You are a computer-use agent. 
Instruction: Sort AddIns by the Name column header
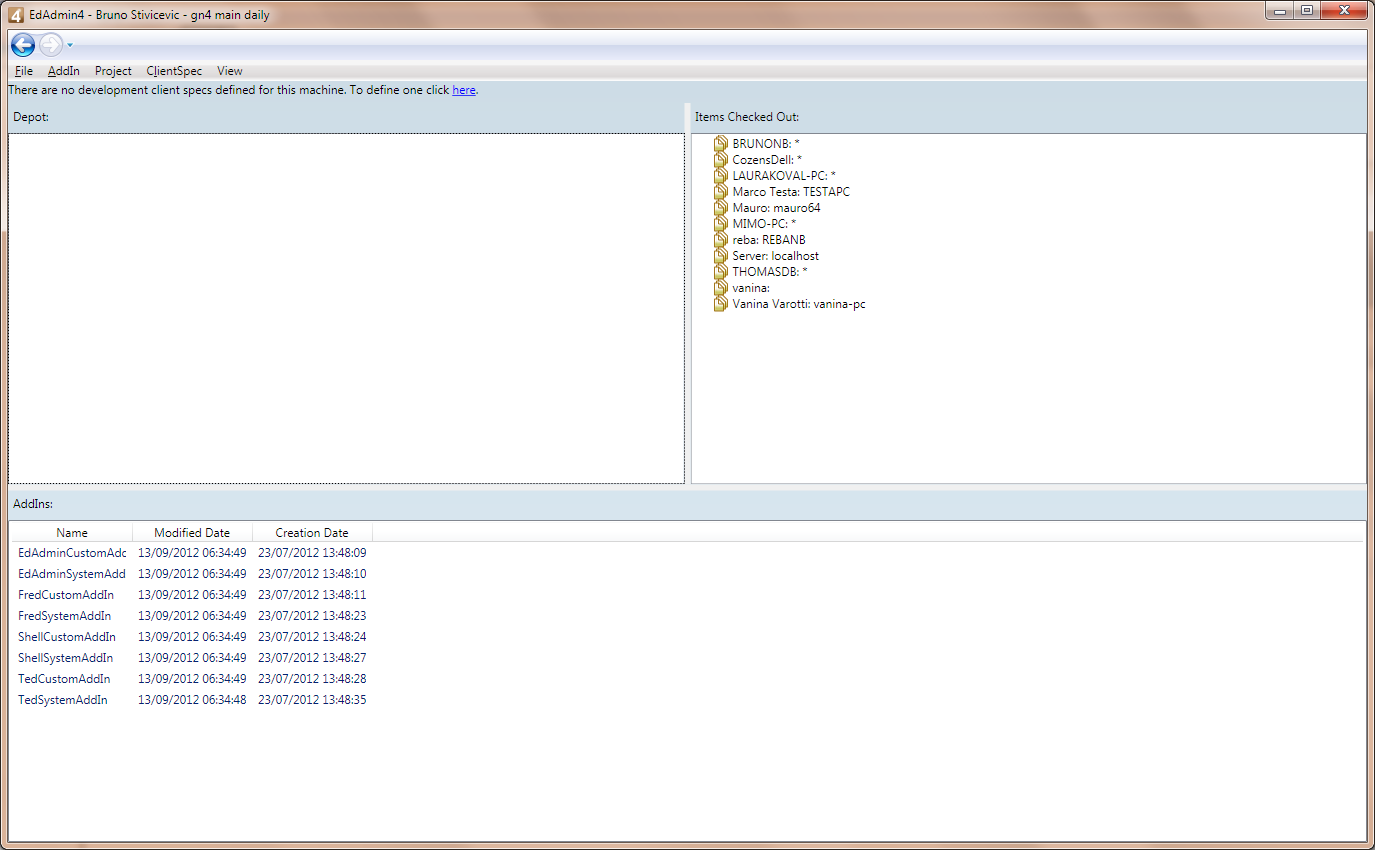[x=72, y=533]
